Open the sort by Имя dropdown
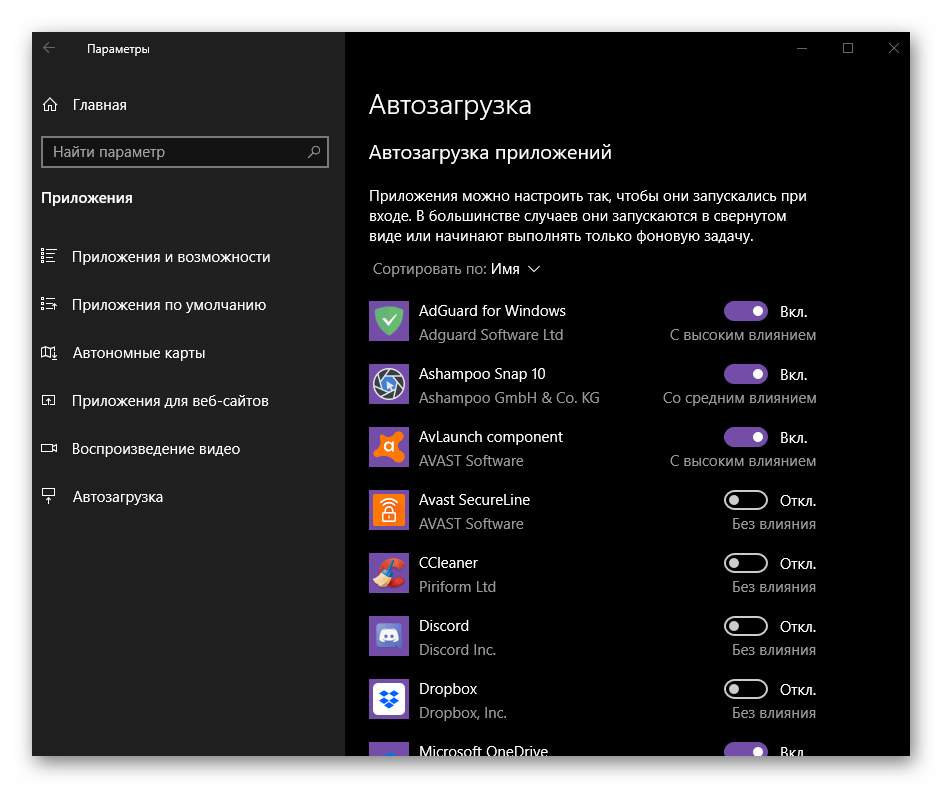 click(515, 269)
